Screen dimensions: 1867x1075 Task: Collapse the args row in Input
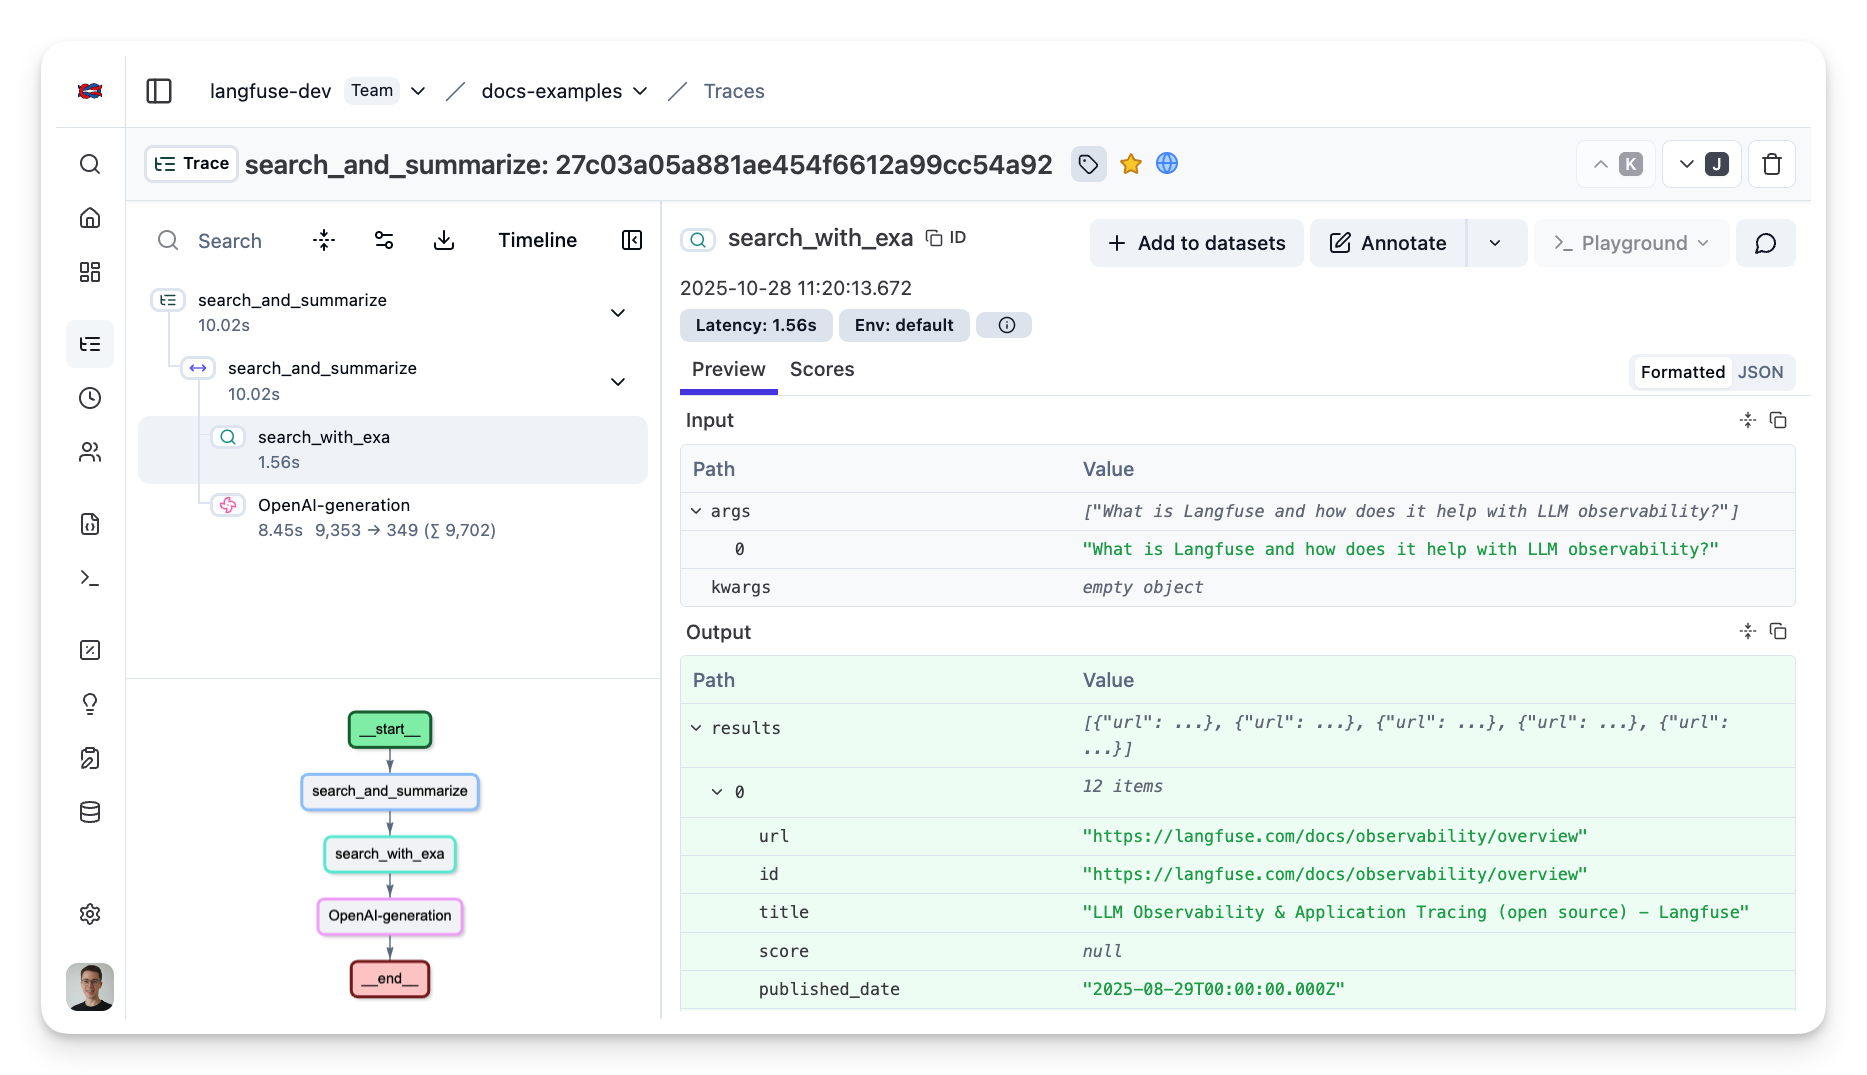[696, 510]
